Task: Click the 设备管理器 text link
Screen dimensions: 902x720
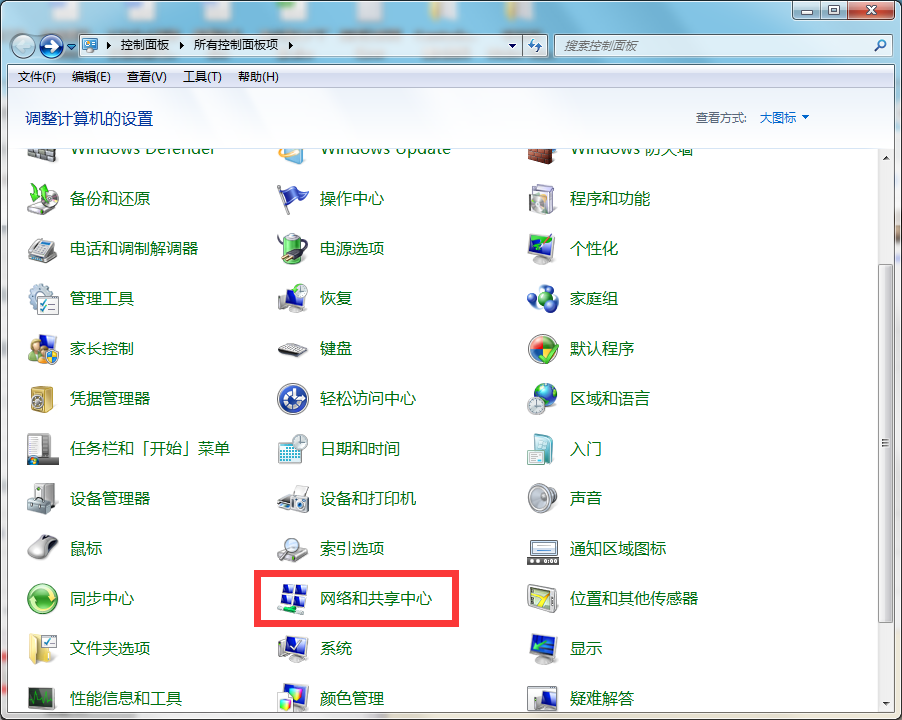Action: click(x=110, y=499)
